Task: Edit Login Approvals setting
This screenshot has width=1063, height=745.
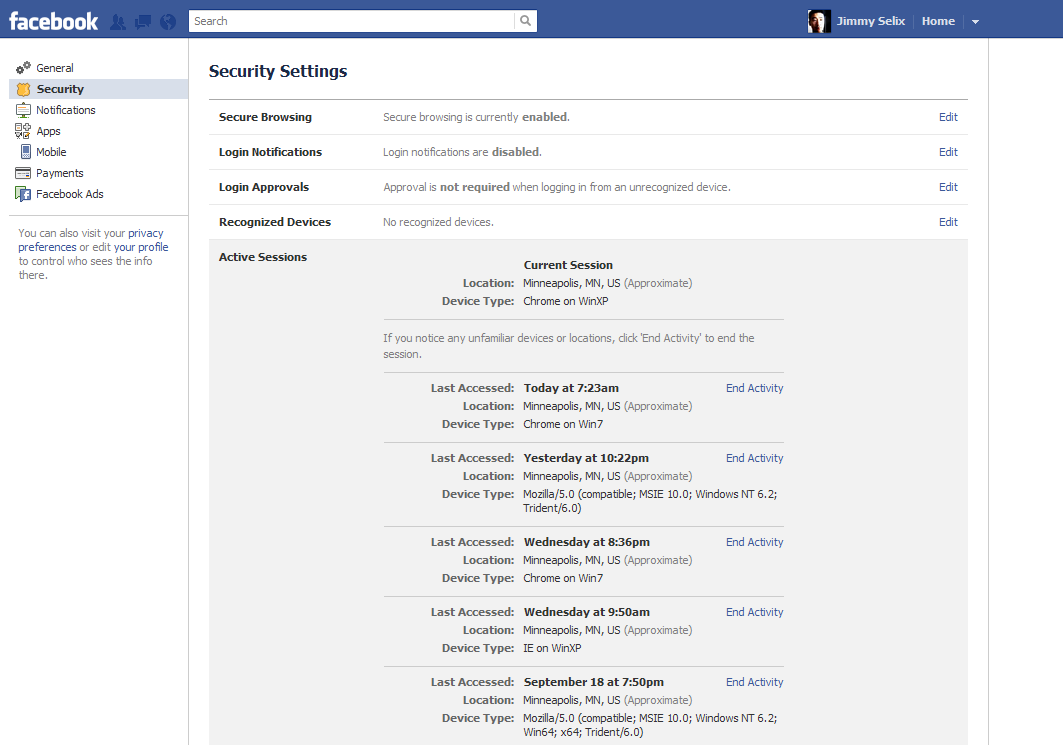Action: tap(948, 187)
